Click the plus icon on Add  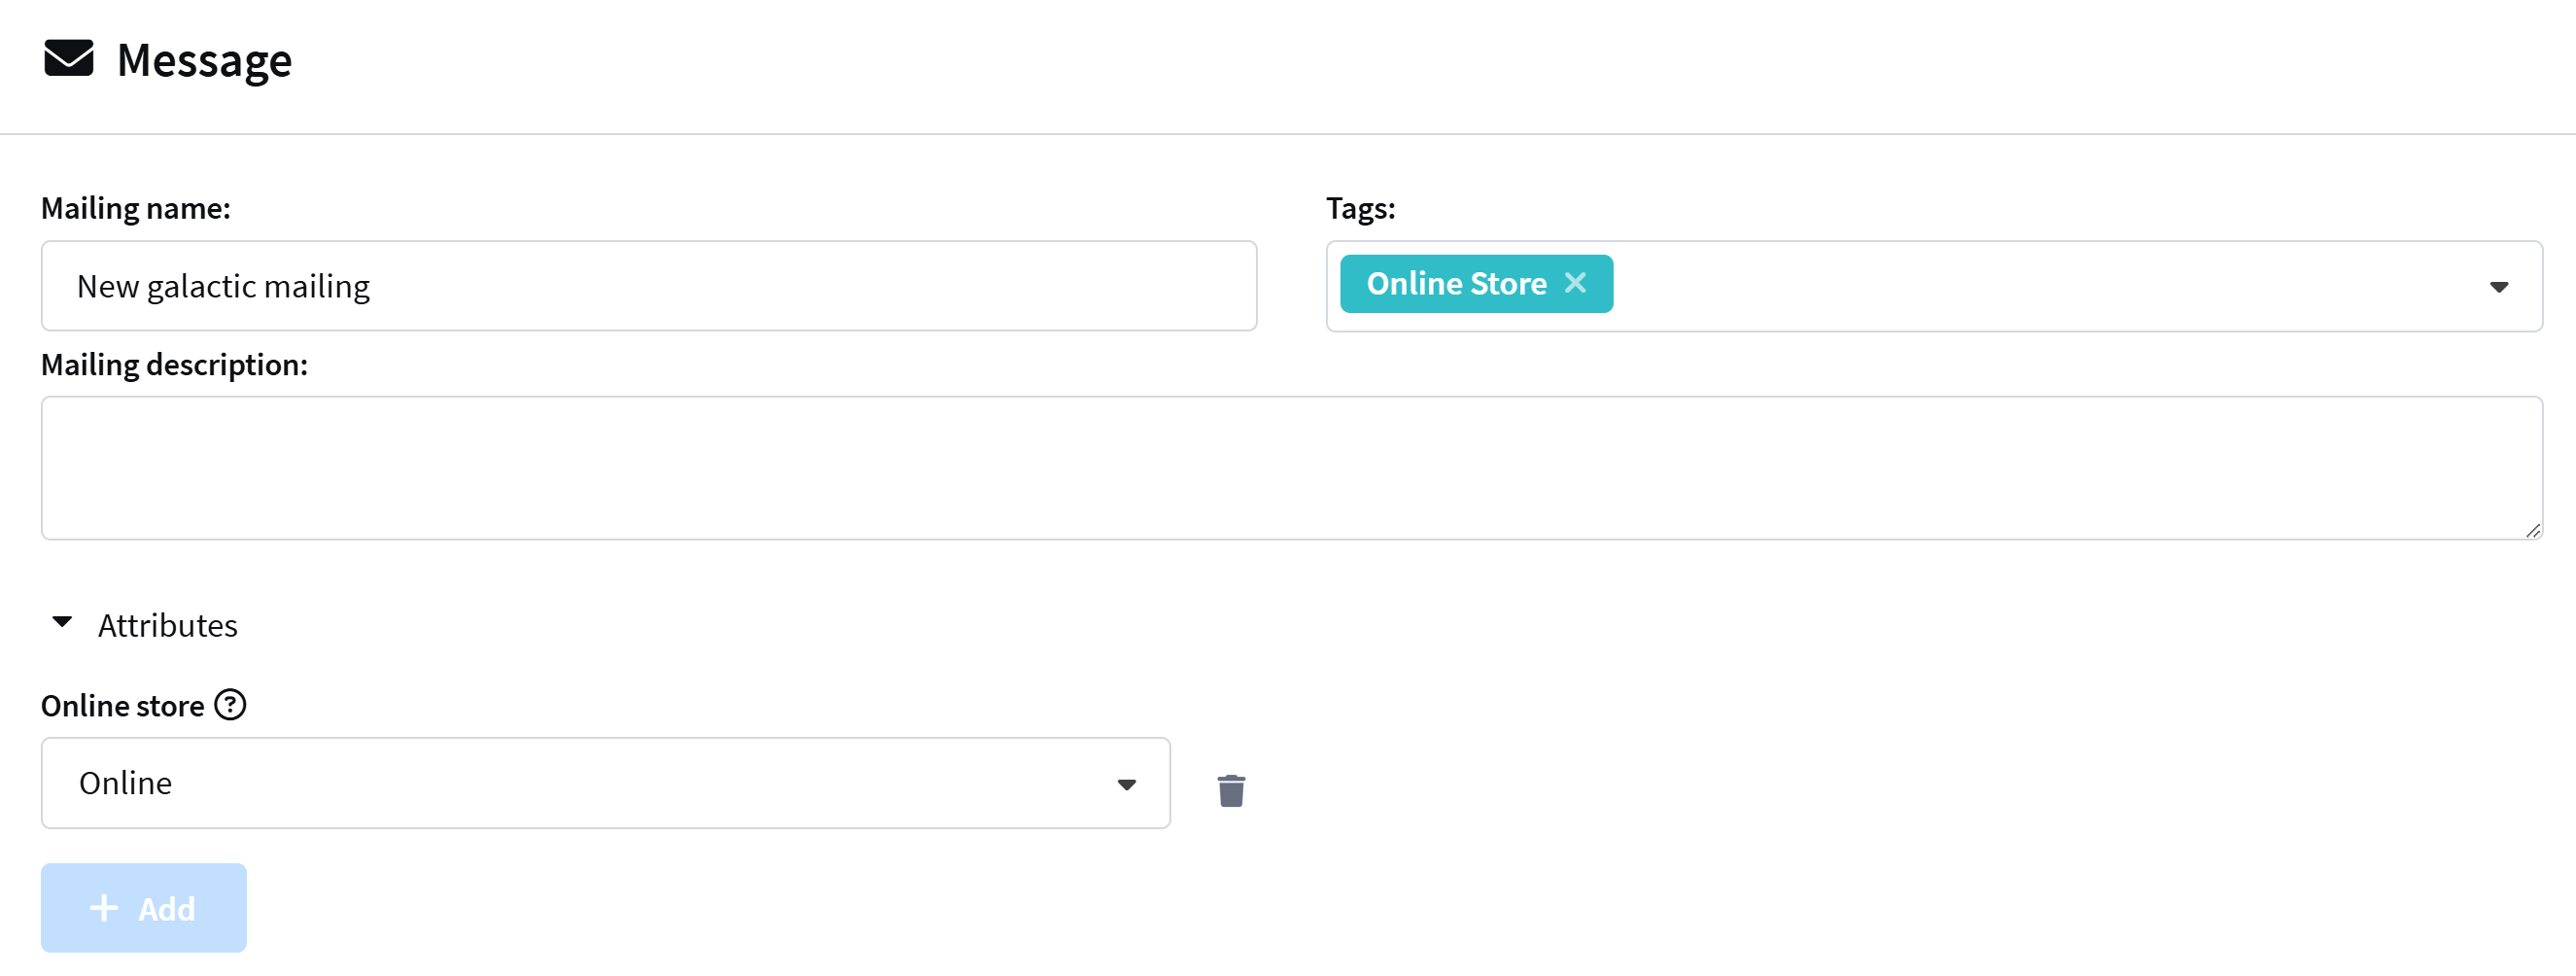pyautogui.click(x=104, y=908)
